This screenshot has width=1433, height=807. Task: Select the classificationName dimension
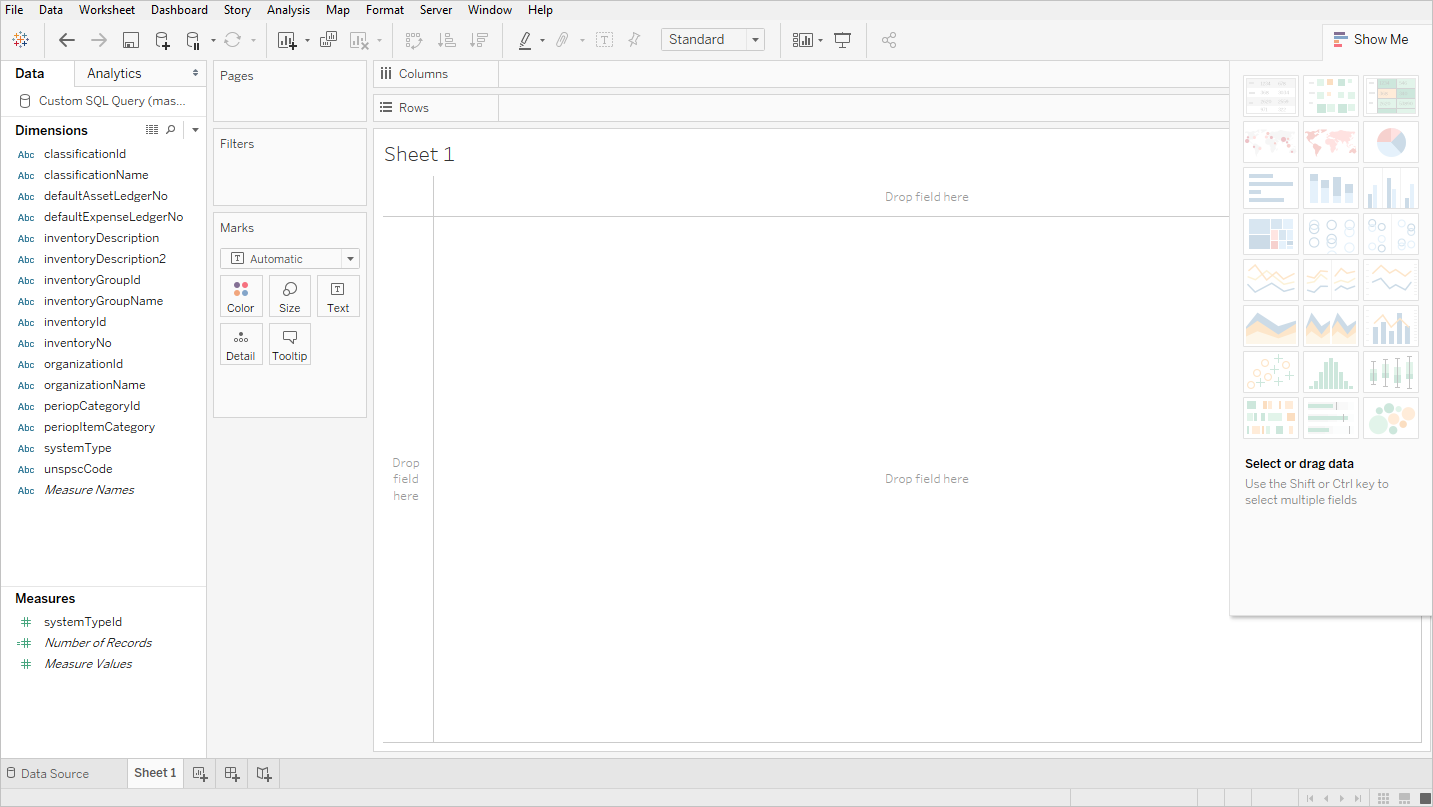coord(96,175)
